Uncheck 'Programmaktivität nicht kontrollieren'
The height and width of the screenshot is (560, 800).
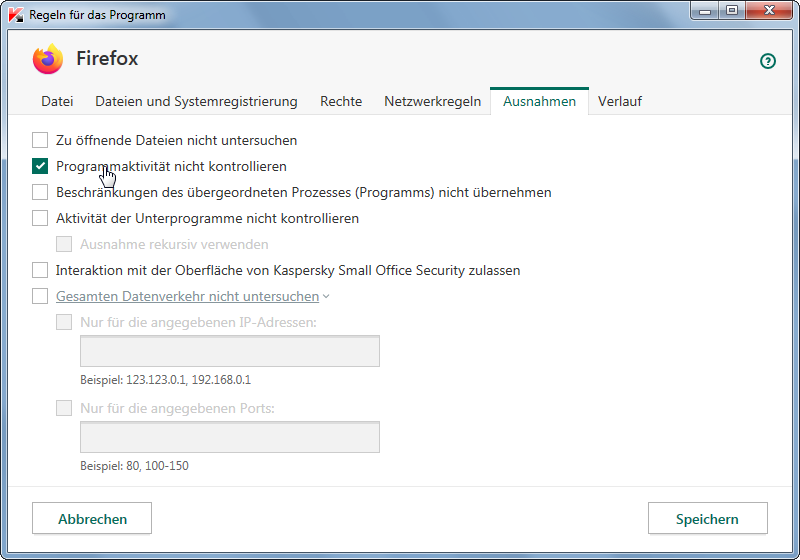coord(40,166)
